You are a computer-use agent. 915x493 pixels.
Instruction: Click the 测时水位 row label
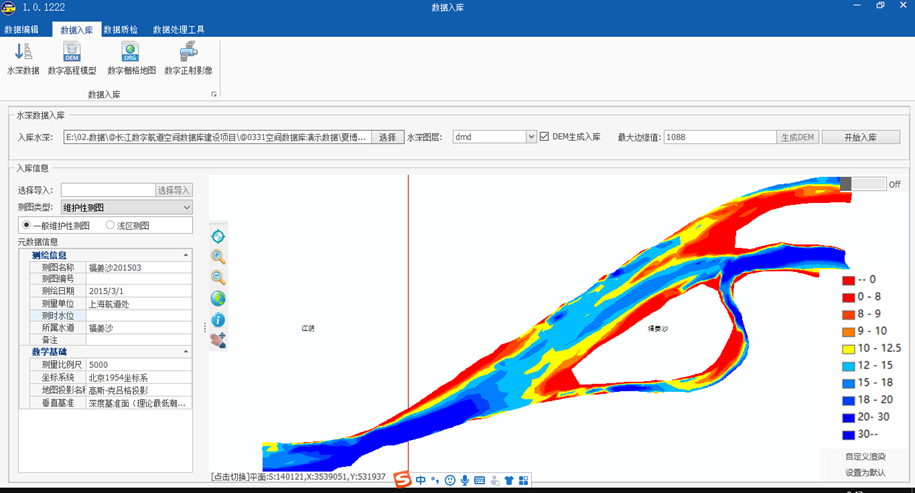pyautogui.click(x=58, y=316)
